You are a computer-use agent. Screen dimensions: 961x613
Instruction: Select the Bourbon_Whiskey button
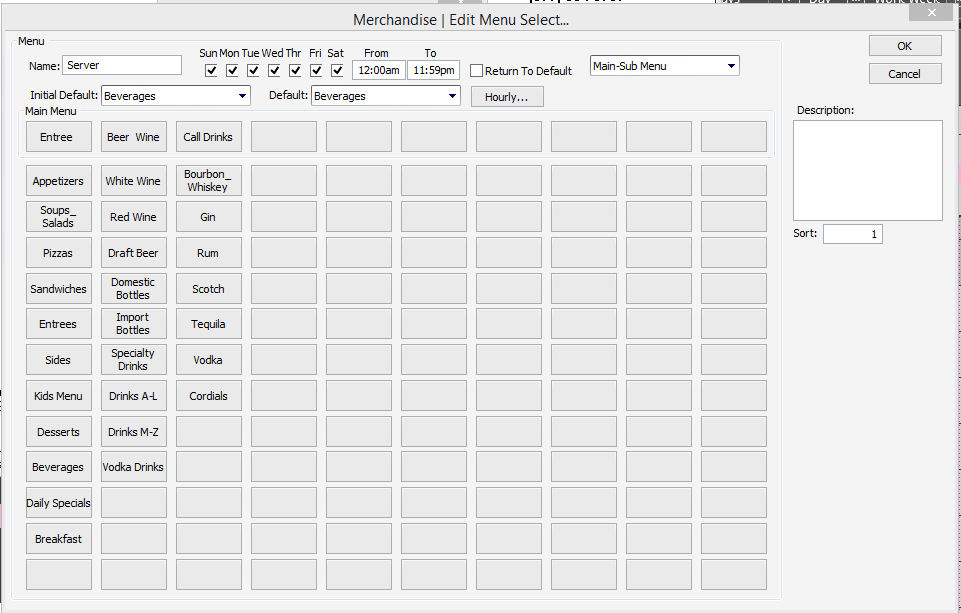tap(208, 181)
